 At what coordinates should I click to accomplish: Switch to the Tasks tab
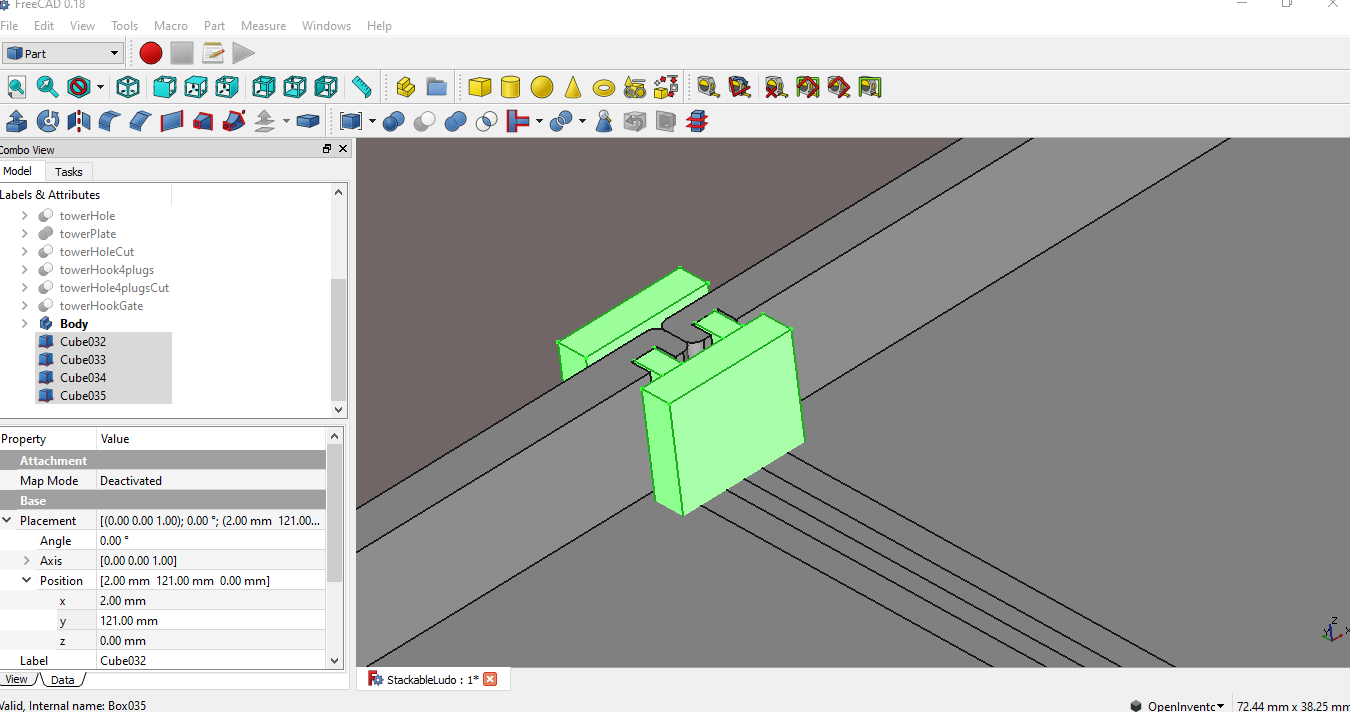pos(69,172)
